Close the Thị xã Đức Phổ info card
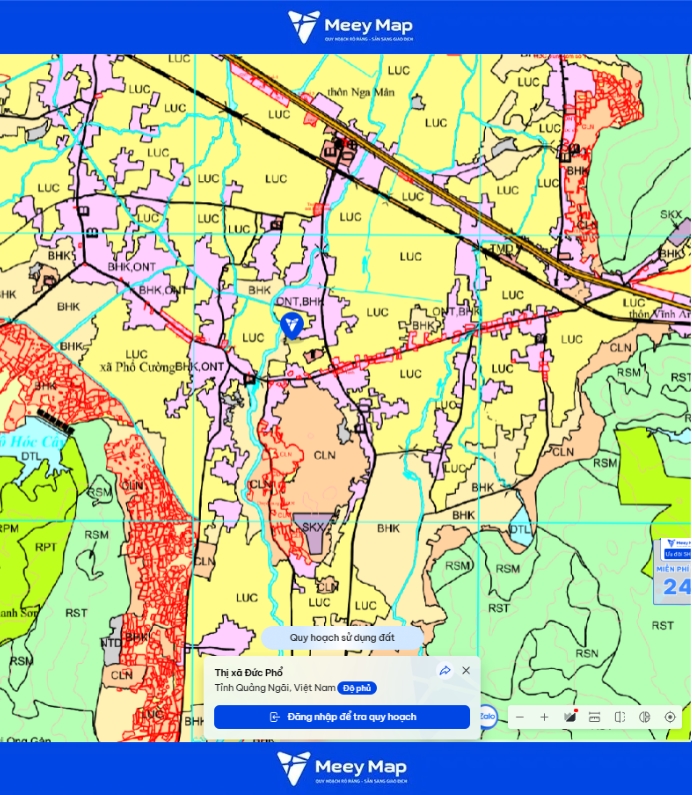The width and height of the screenshot is (692, 795). (466, 670)
